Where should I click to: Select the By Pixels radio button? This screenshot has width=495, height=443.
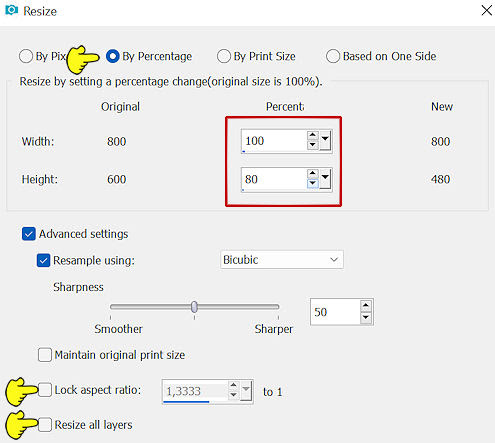point(26,56)
